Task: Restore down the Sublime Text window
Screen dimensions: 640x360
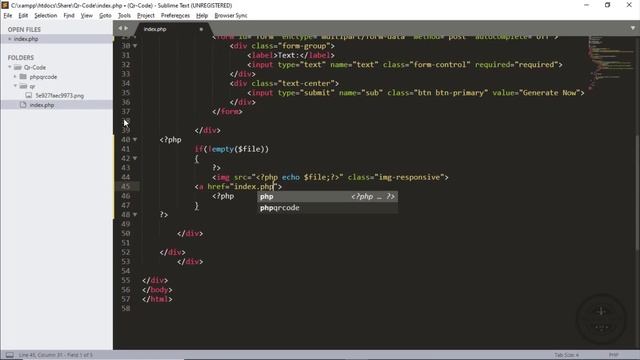Action: click(x=607, y=5)
